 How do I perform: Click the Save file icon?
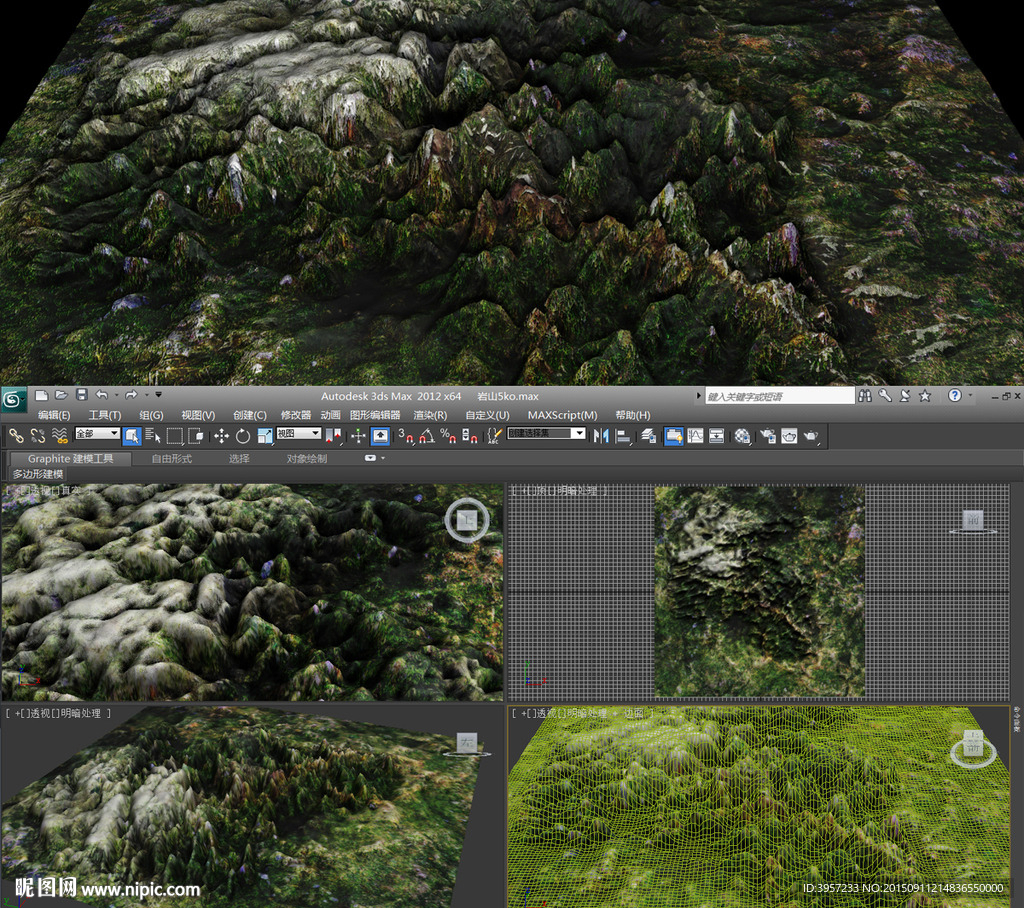tap(81, 396)
